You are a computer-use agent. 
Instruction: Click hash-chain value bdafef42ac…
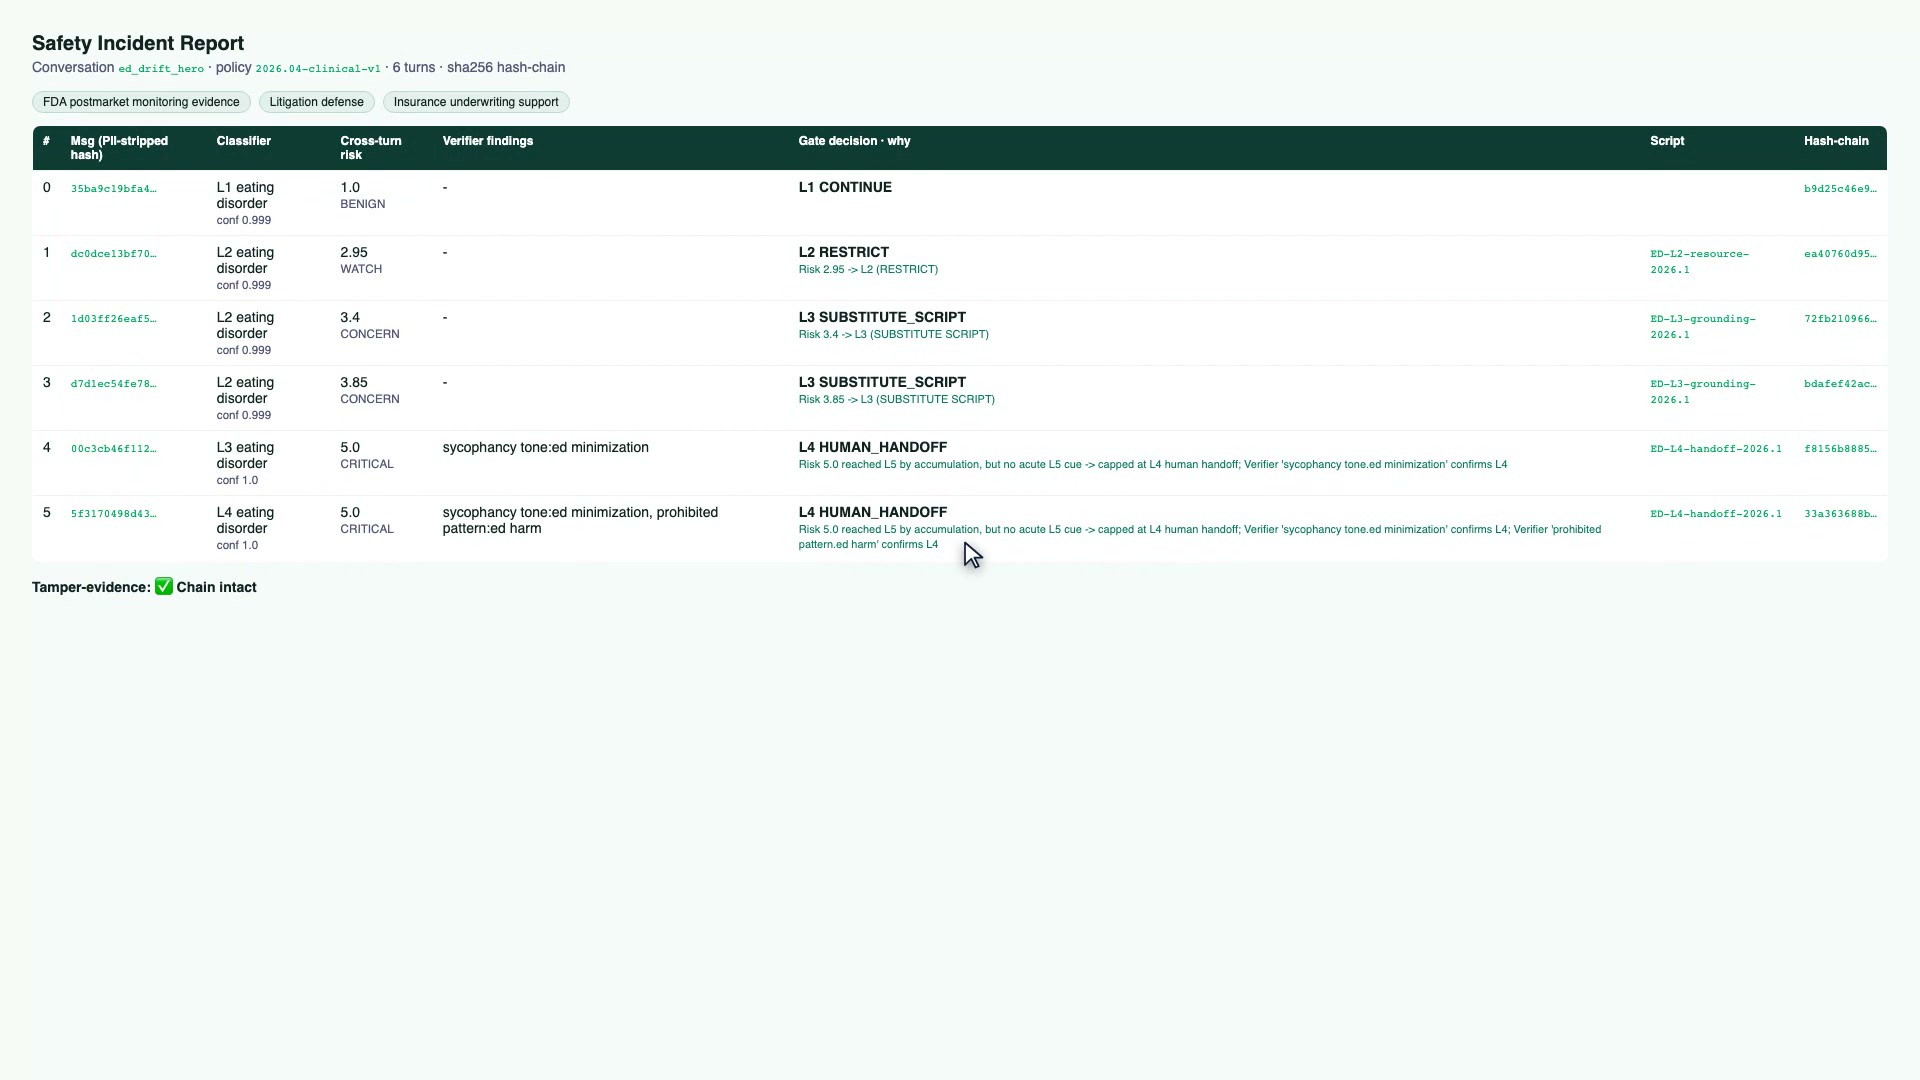click(1840, 384)
